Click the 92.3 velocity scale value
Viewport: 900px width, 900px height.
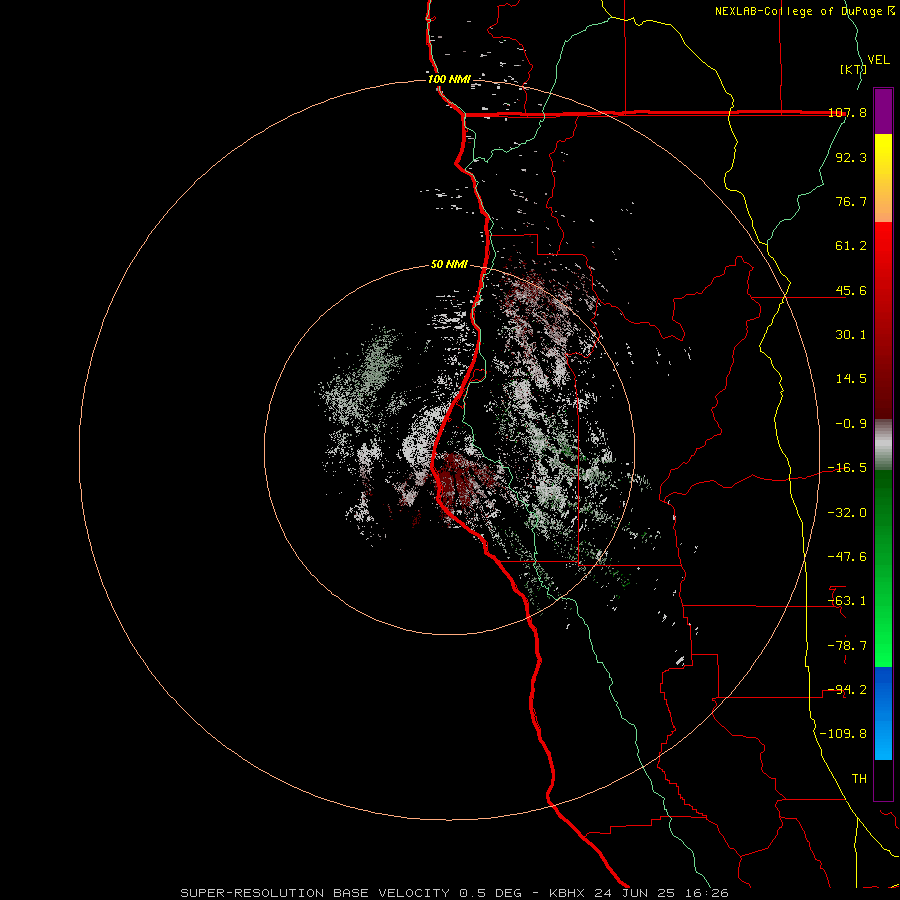851,157
